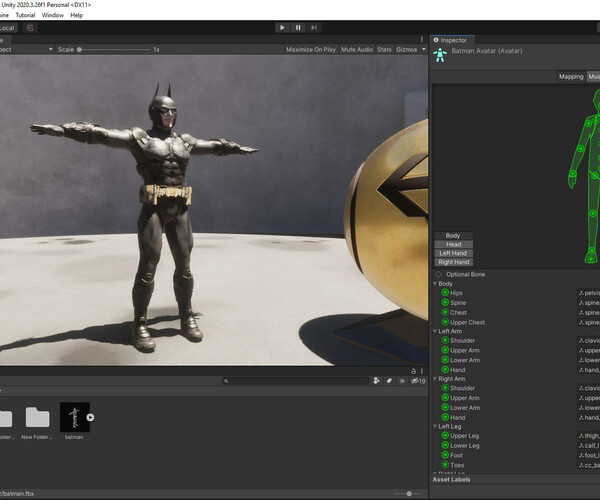Click the Batman Avatar icon in Inspector
This screenshot has width=600, height=500.
pos(440,55)
